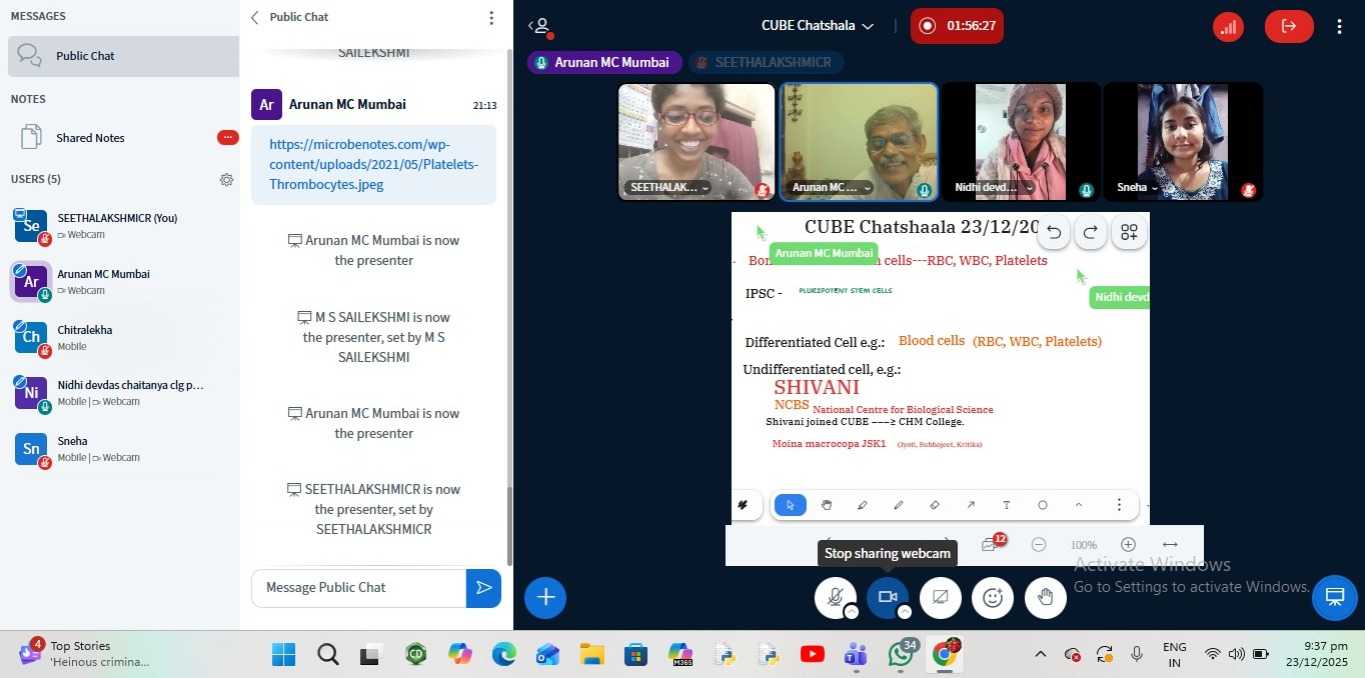The width and height of the screenshot is (1365, 678).
Task: Send the public chat message
Action: pos(483,587)
